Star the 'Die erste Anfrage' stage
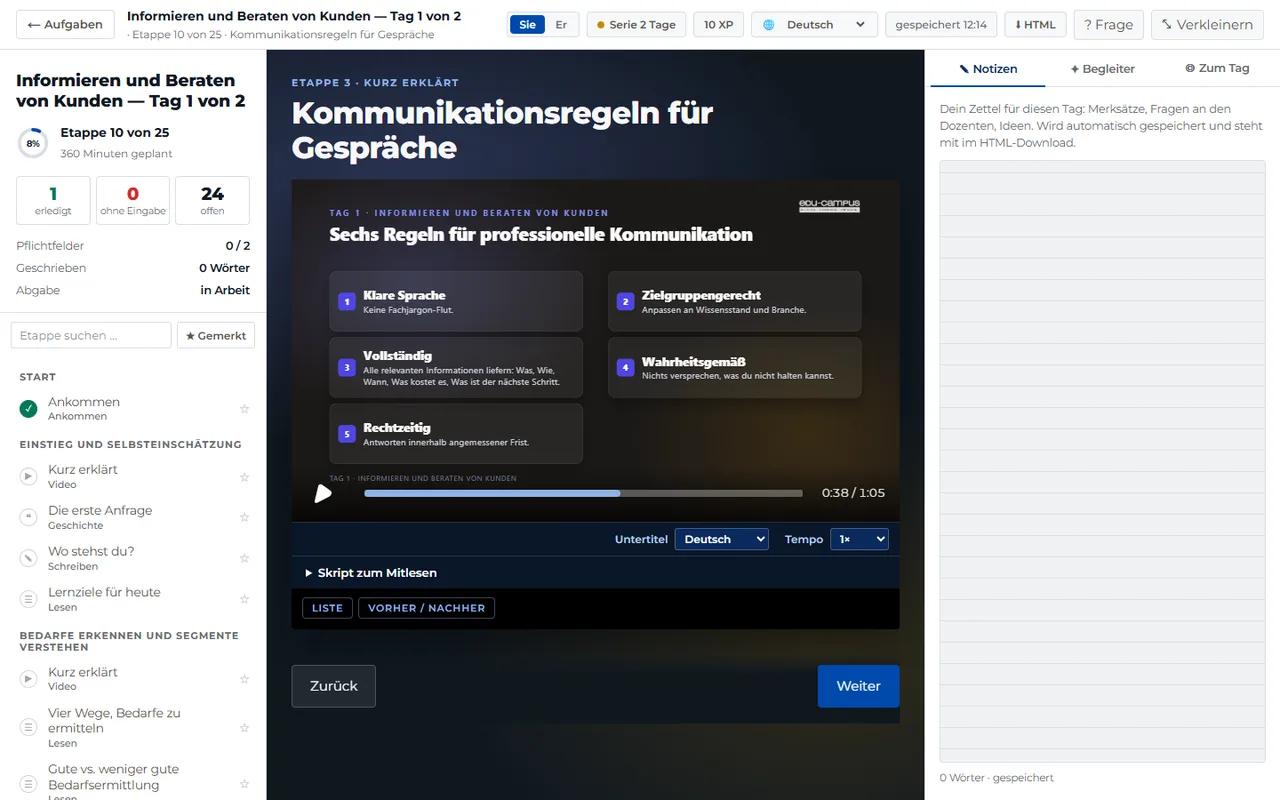The height and width of the screenshot is (800, 1280). pos(244,518)
